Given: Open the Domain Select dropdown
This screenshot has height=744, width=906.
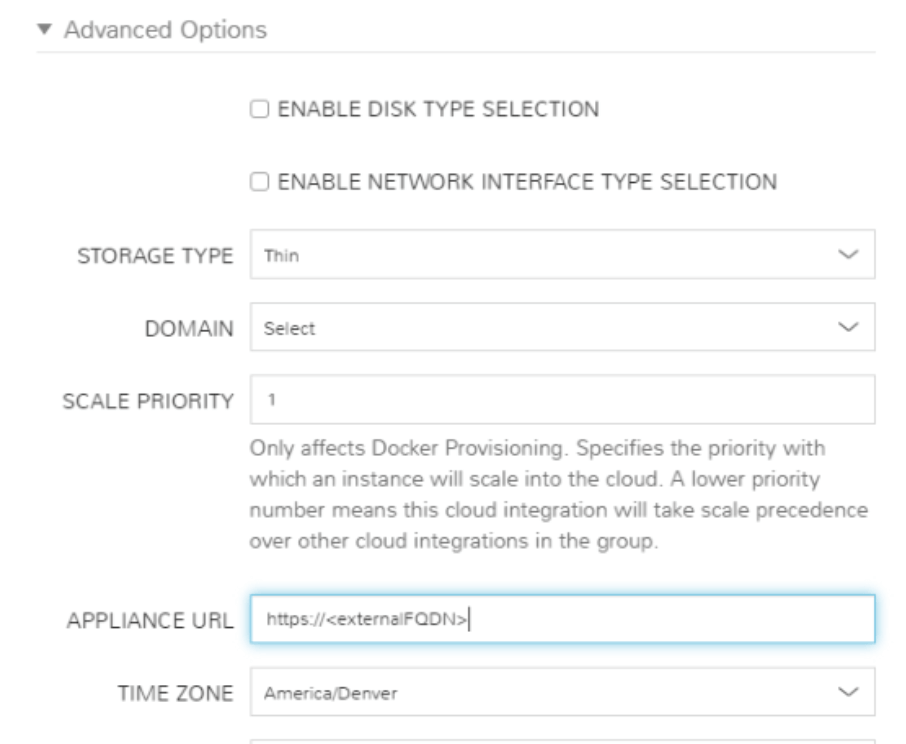Looking at the screenshot, I should [540, 328].
